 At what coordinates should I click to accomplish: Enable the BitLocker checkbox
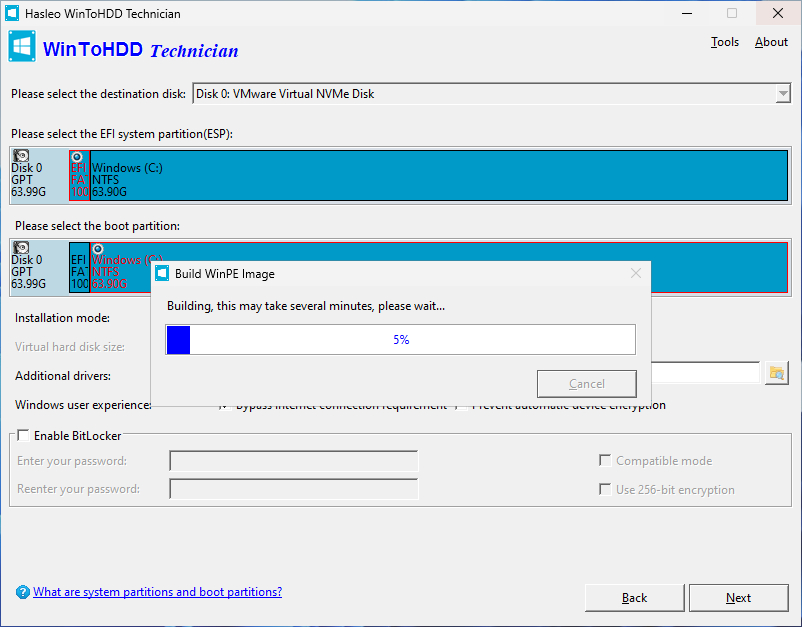[24, 436]
